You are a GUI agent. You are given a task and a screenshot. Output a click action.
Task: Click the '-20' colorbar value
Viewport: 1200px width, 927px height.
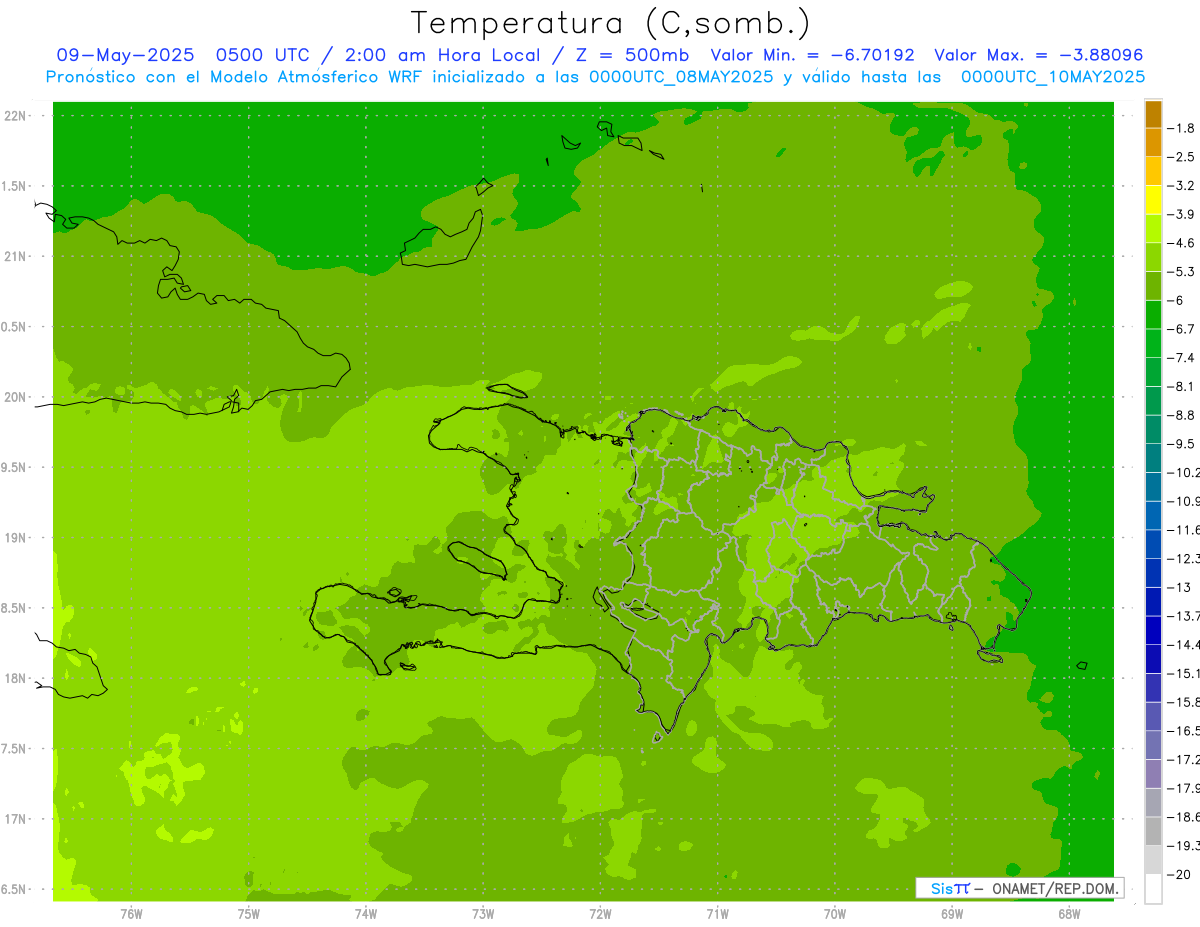1179,875
